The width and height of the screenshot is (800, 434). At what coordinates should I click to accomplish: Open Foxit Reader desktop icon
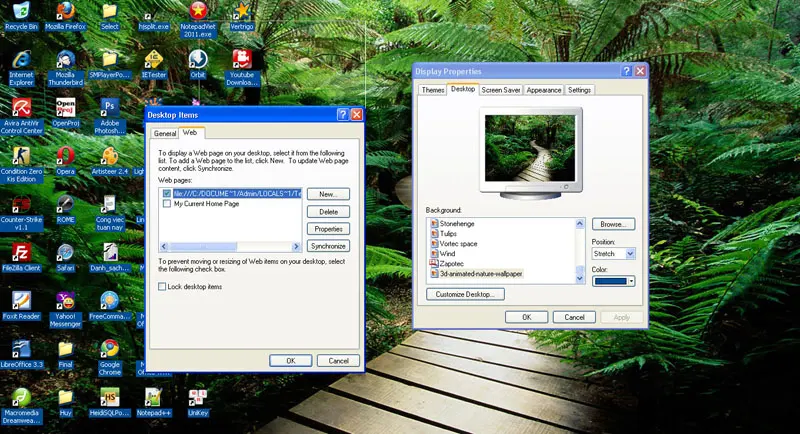tap(21, 306)
